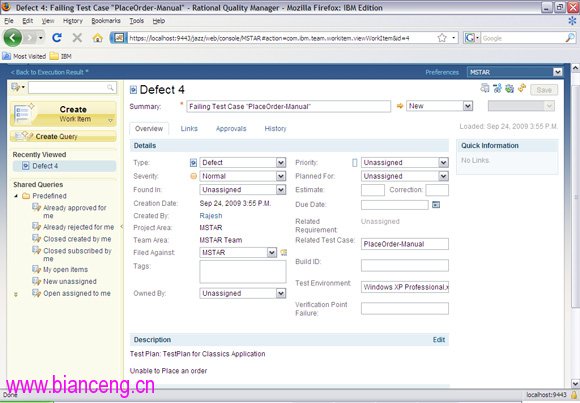Click the gray find duplicates icon beside Save

click(485, 88)
